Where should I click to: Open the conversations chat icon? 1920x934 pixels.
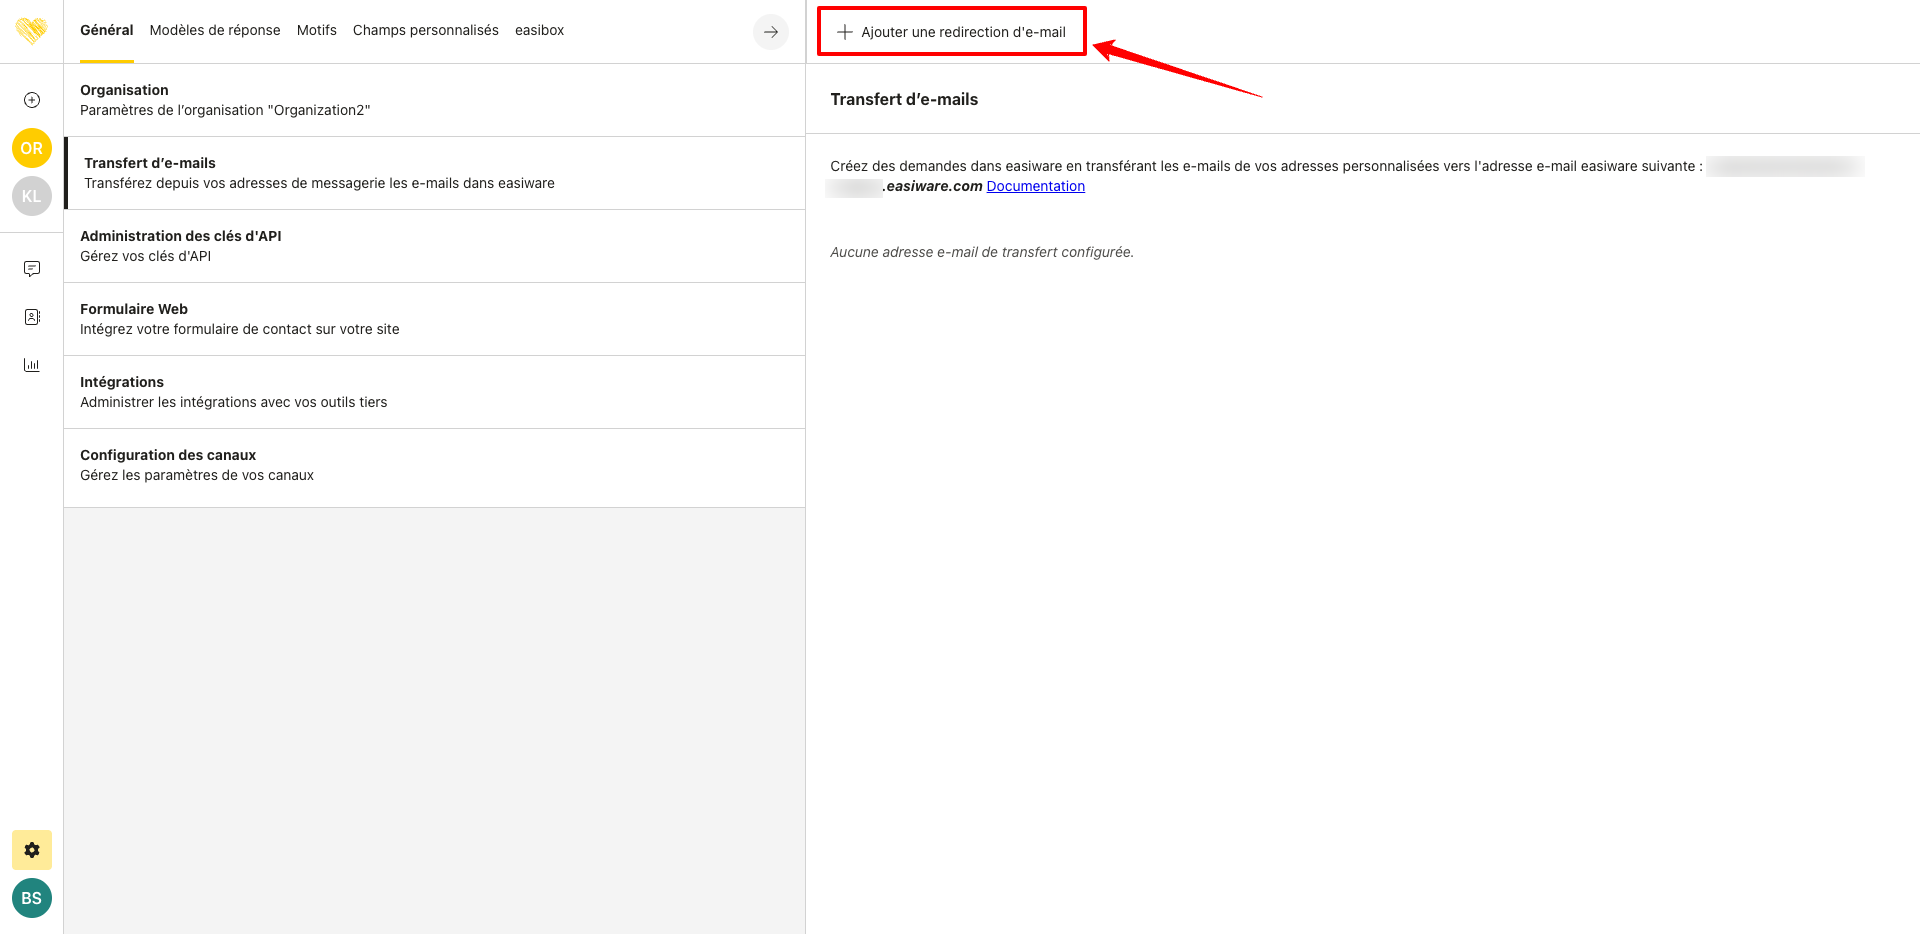point(32,269)
